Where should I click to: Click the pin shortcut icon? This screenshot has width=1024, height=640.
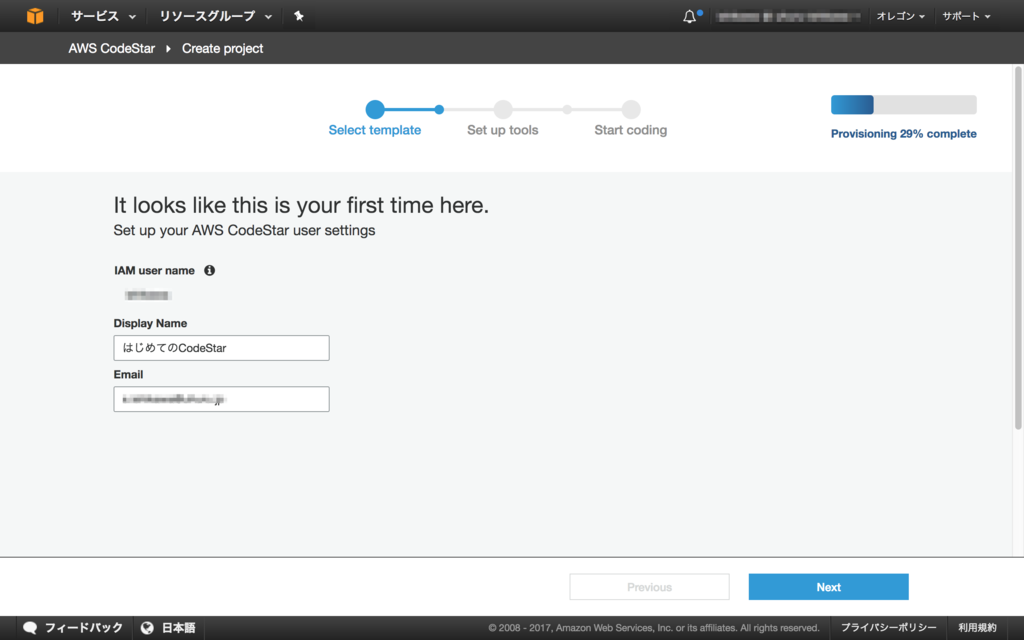[299, 16]
